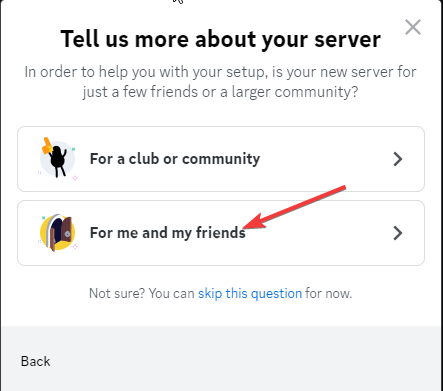Follow the 'skip this question' link
The width and height of the screenshot is (443, 391).
(250, 294)
